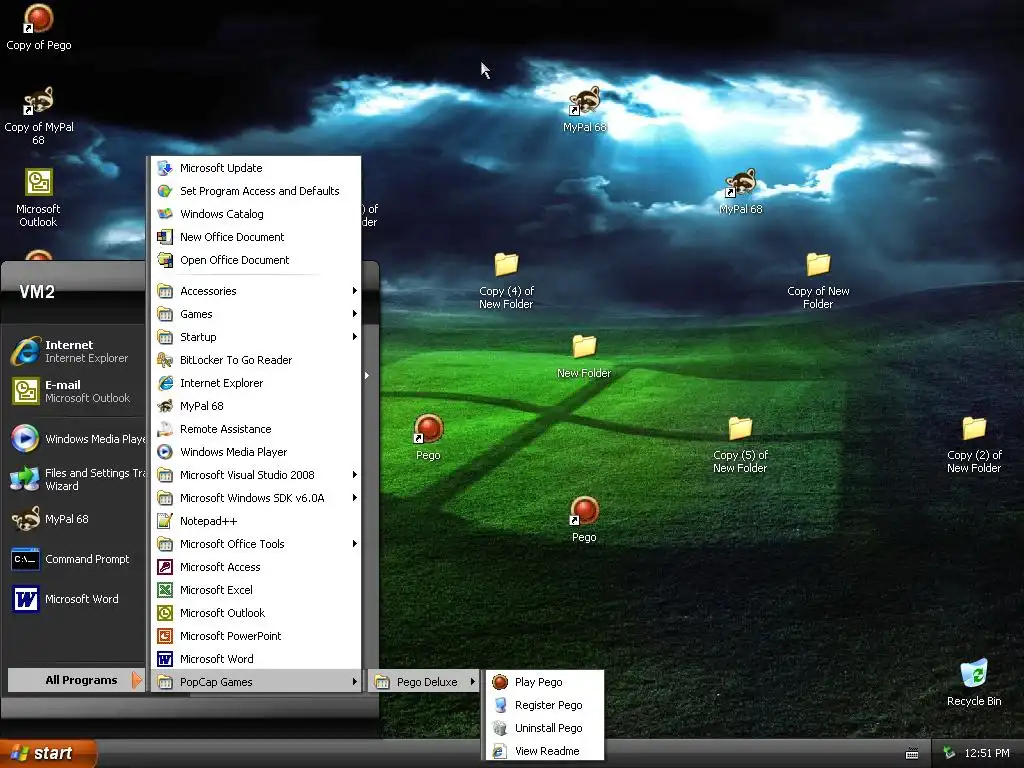Open Set Program Access and Defaults
The width and height of the screenshot is (1024, 768).
(x=256, y=191)
